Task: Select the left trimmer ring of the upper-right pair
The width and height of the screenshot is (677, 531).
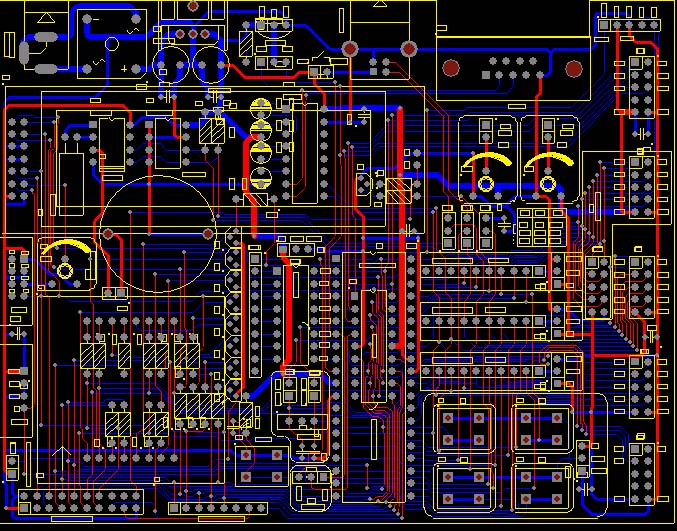Action: point(486,184)
